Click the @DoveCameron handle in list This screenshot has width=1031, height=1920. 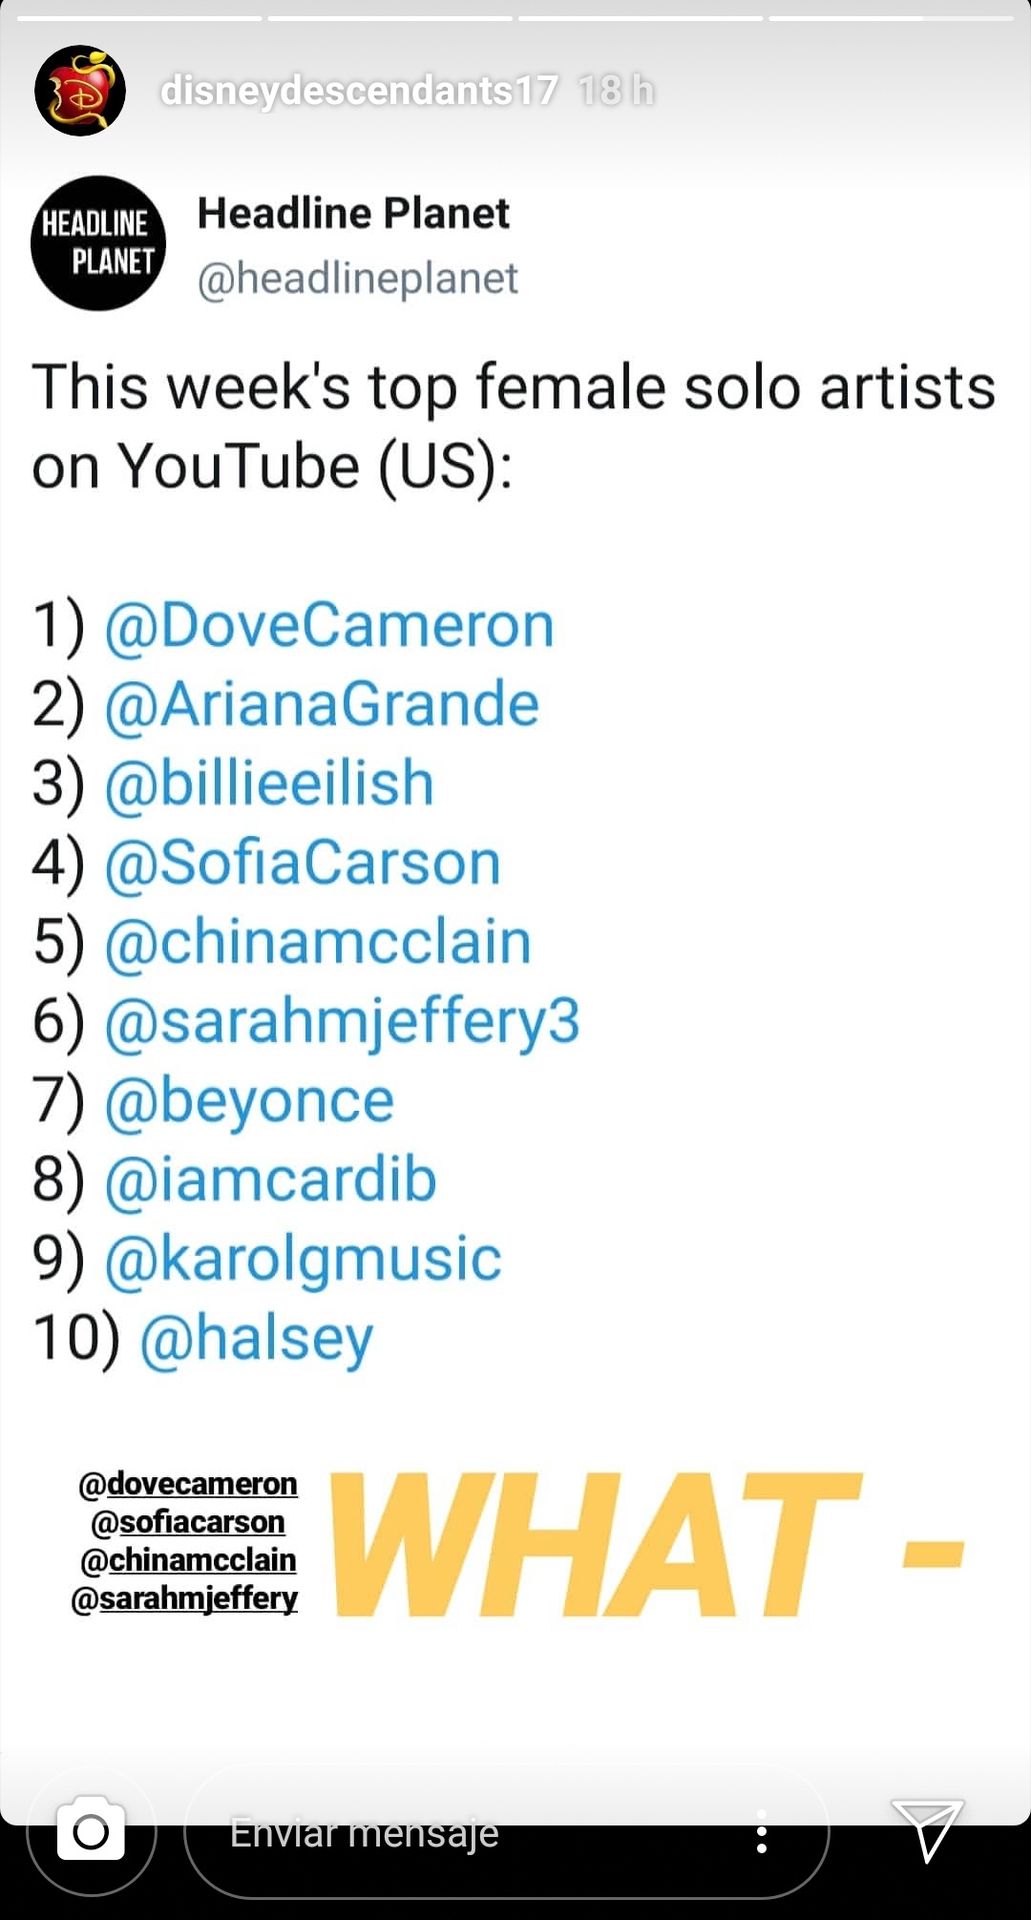point(329,626)
